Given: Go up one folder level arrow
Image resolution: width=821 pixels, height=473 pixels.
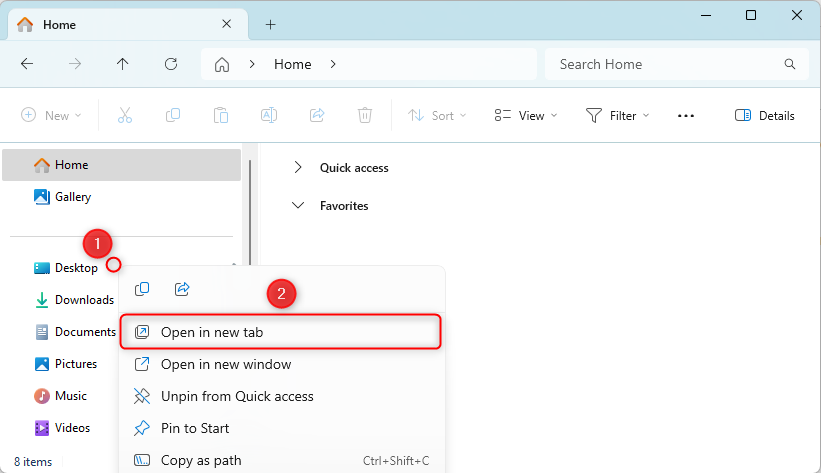Looking at the screenshot, I should click(x=123, y=64).
